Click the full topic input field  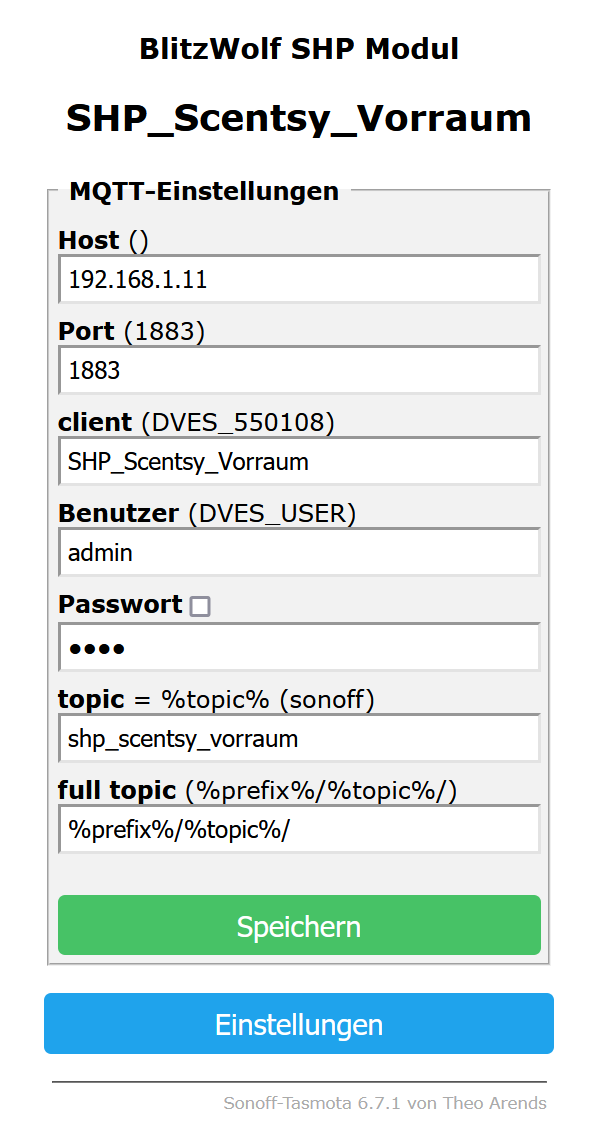coord(300,829)
